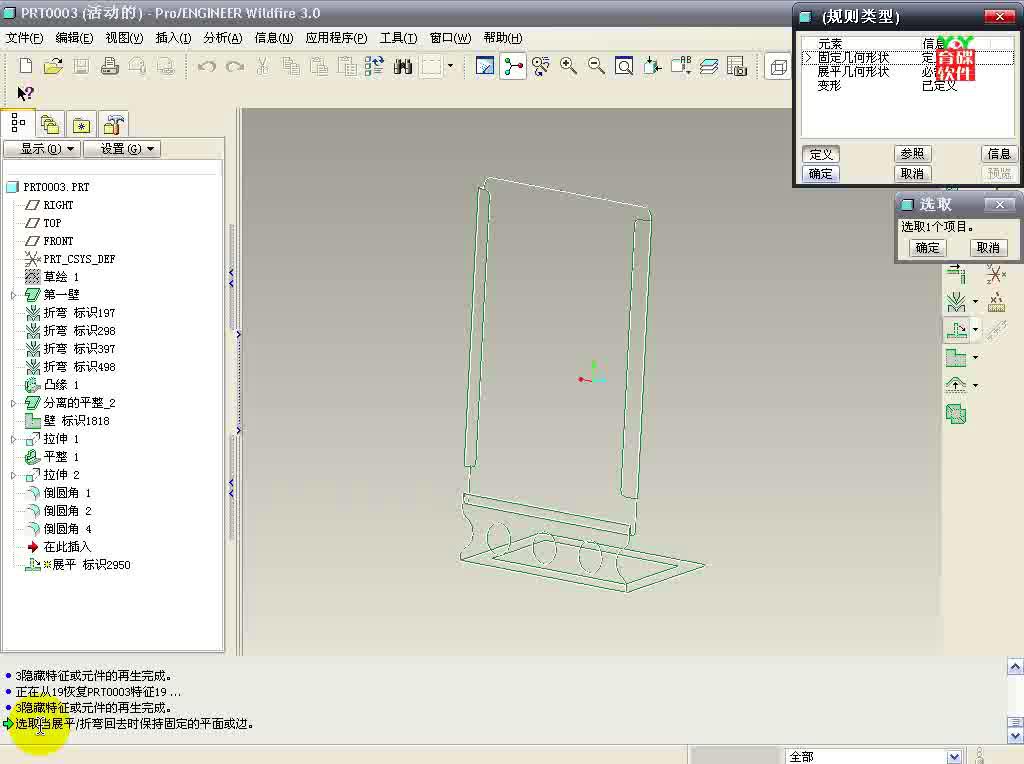Open the 分析(A) menu
Image resolution: width=1024 pixels, height=764 pixels.
[223, 38]
